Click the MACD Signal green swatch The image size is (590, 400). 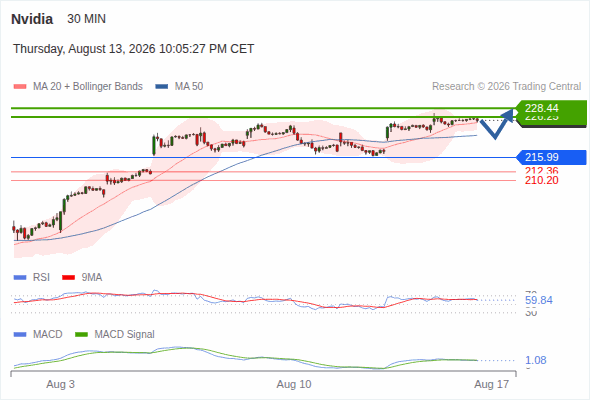tap(81, 335)
